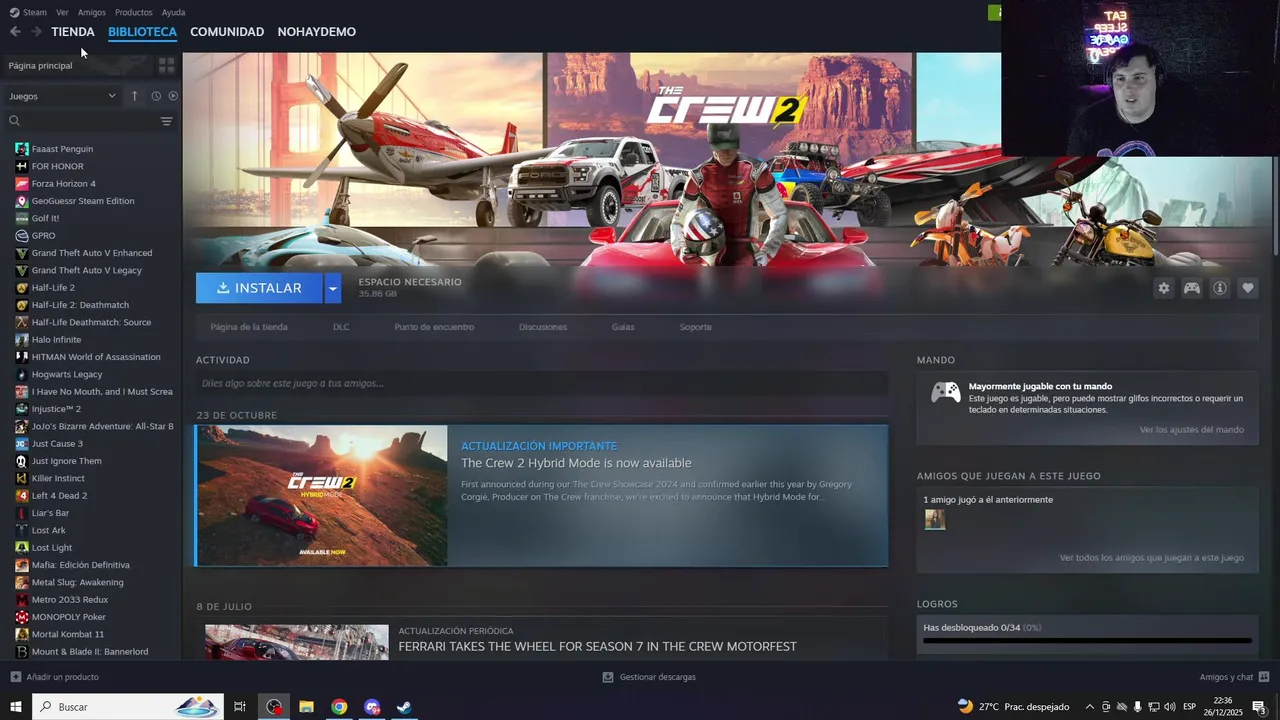
Task: Go forward with the right navigation arrow
Action: coord(36,32)
